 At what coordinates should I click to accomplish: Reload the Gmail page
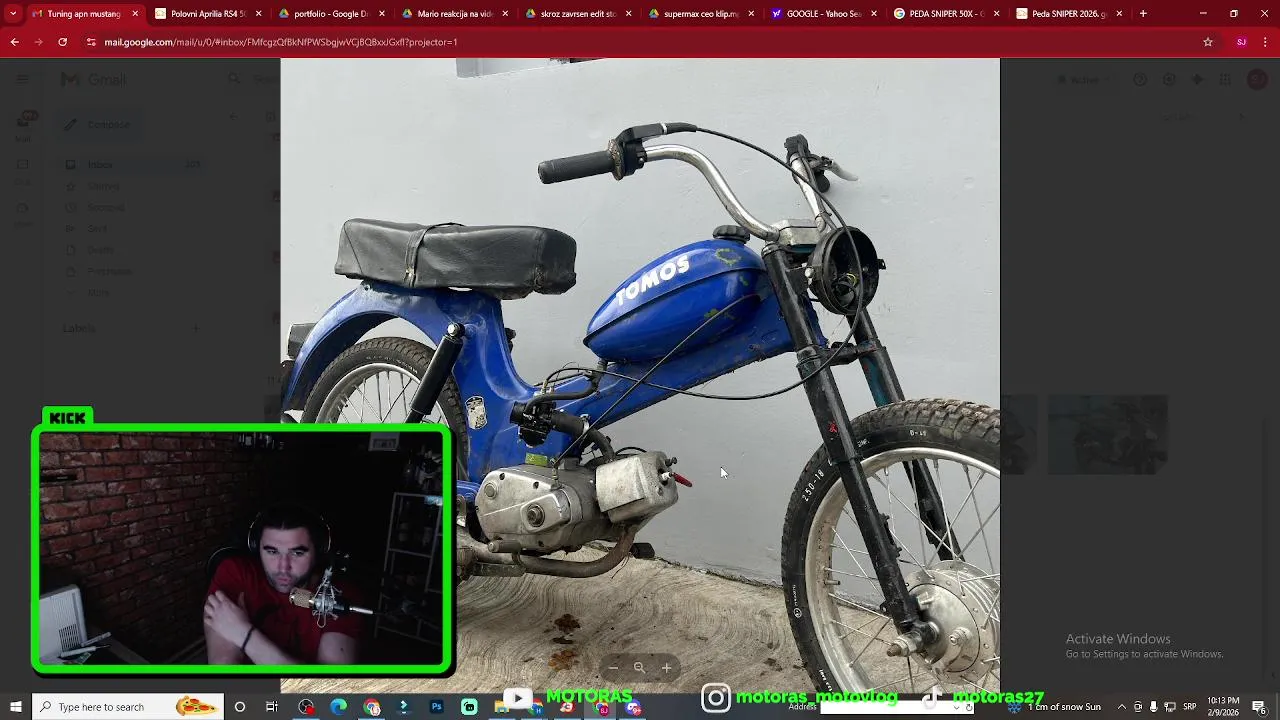pos(62,42)
